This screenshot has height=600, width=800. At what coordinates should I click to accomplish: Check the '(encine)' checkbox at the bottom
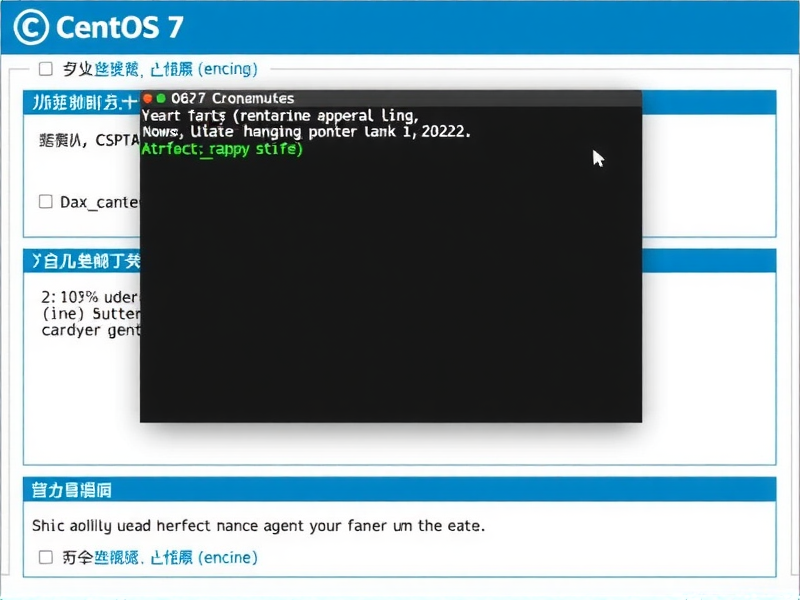pyautogui.click(x=44, y=558)
